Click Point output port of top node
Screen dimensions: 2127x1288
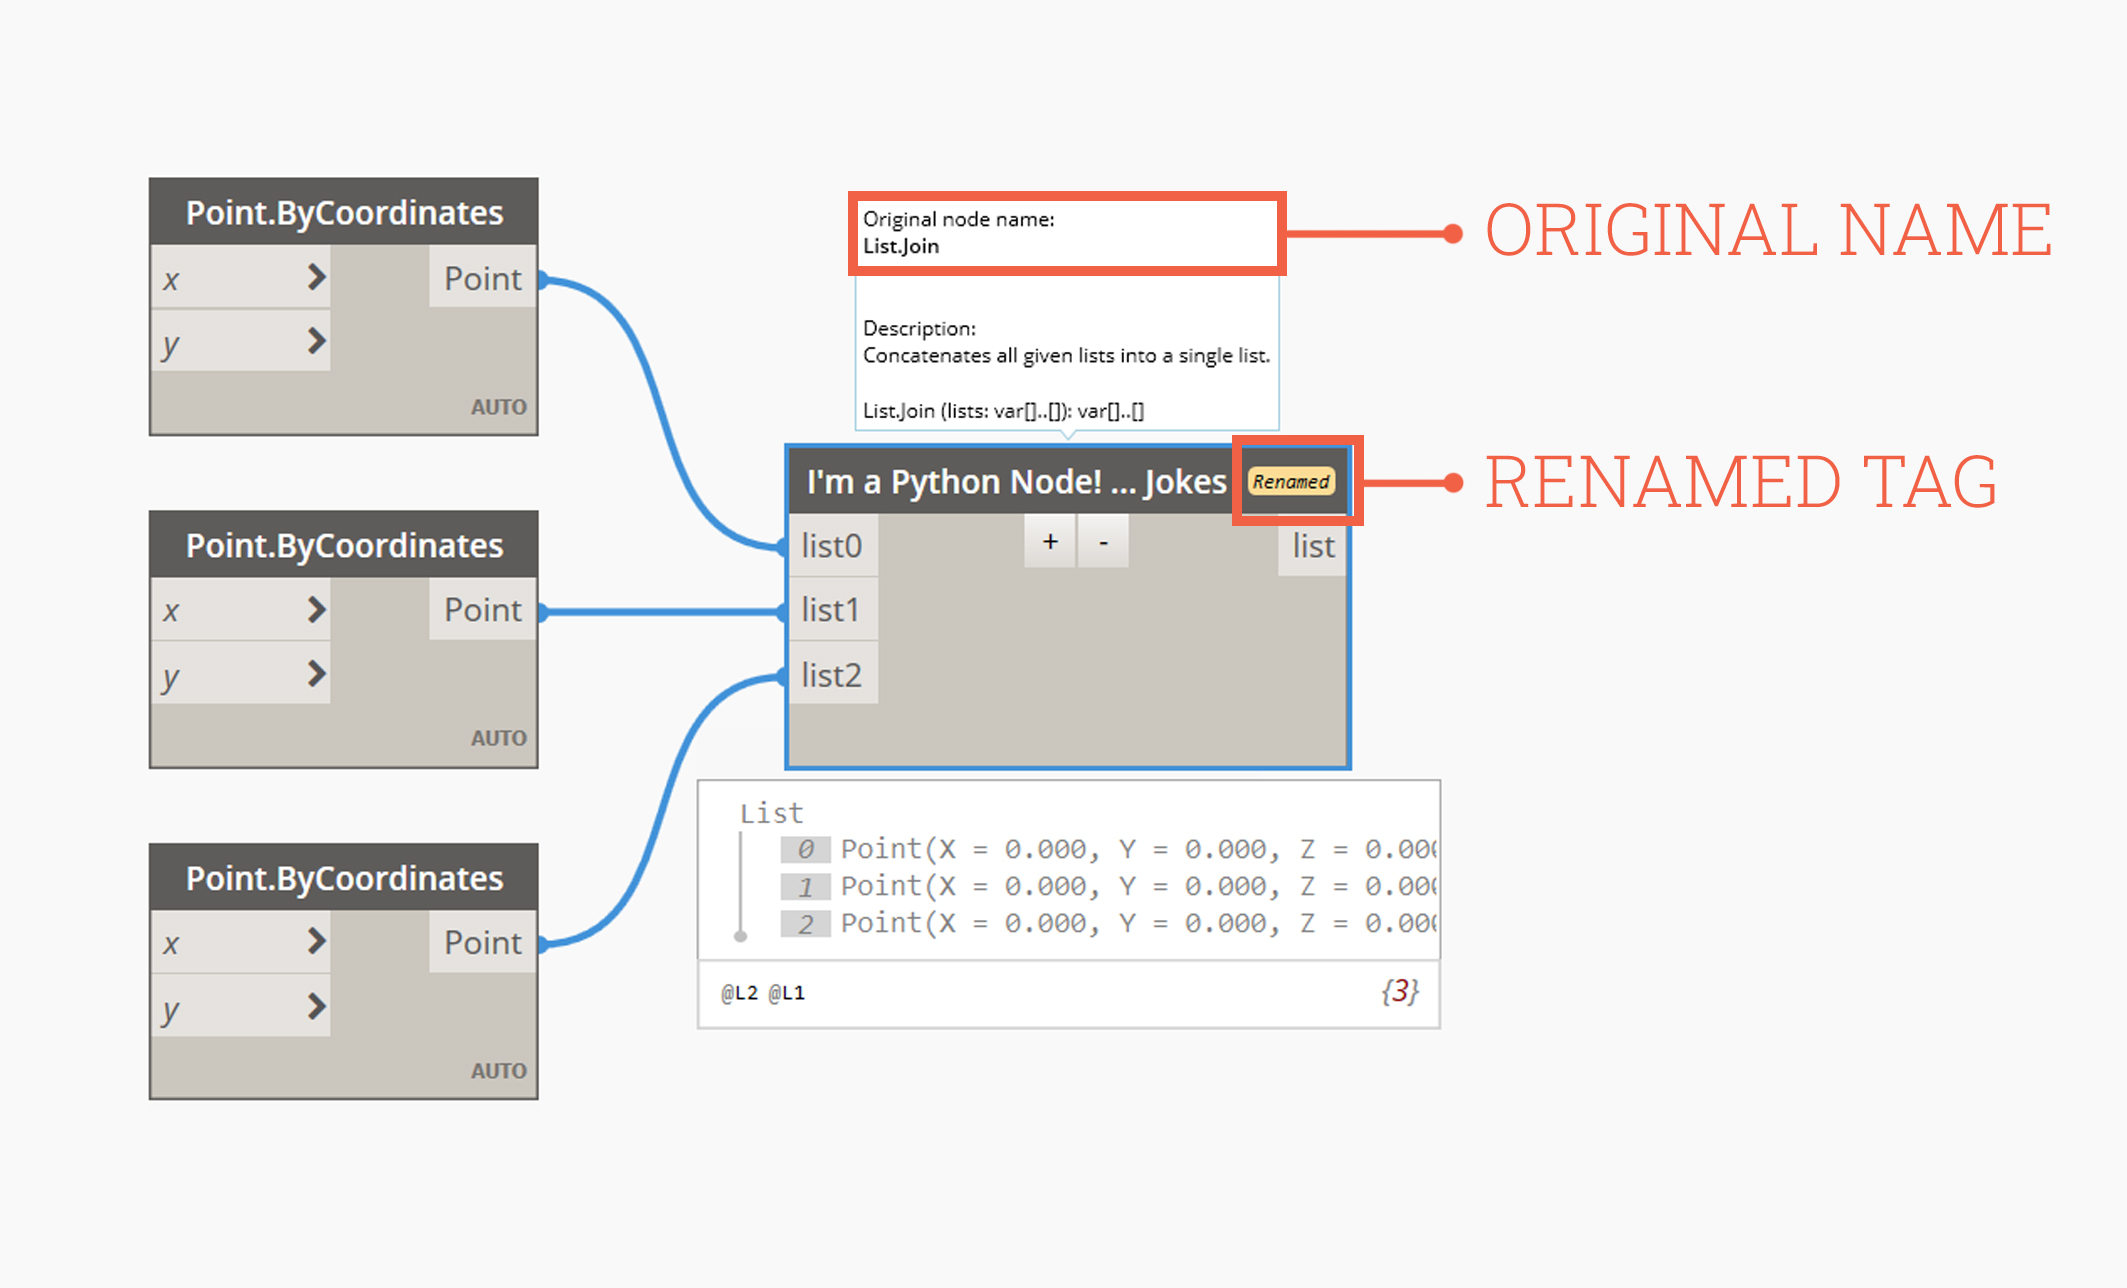point(483,279)
